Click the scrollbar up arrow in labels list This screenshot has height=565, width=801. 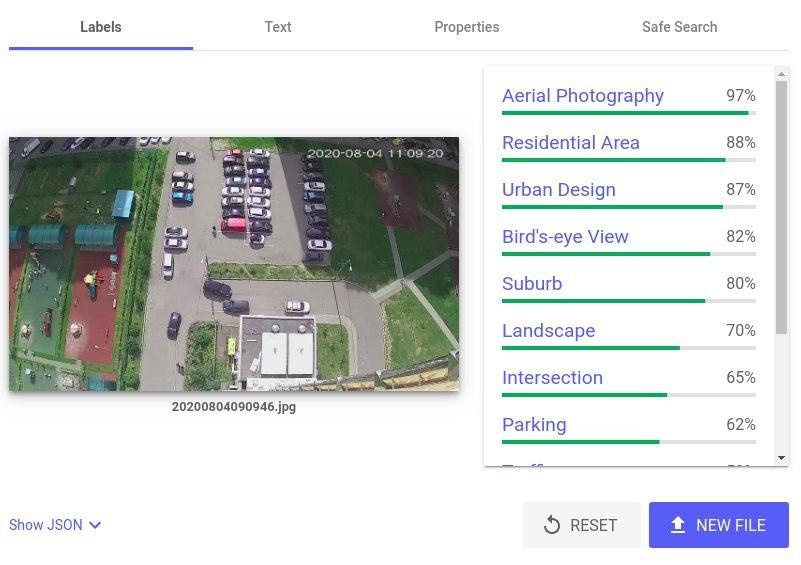781,75
